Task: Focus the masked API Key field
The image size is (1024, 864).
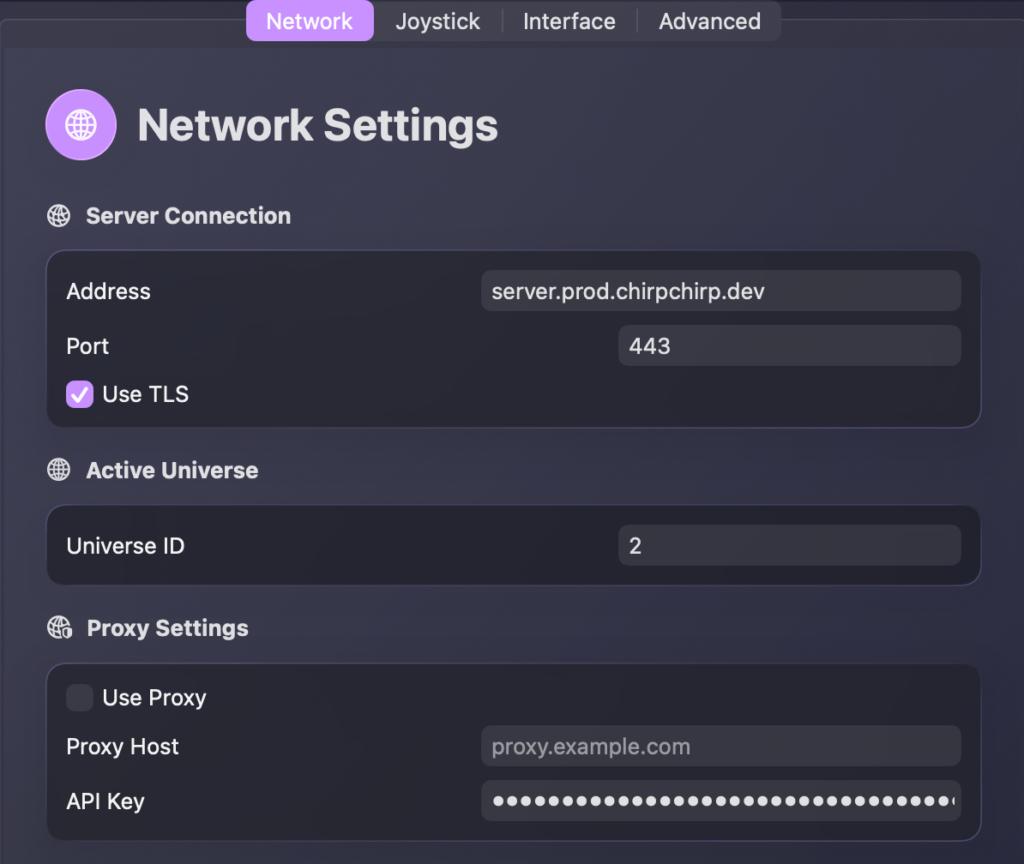Action: (x=720, y=801)
